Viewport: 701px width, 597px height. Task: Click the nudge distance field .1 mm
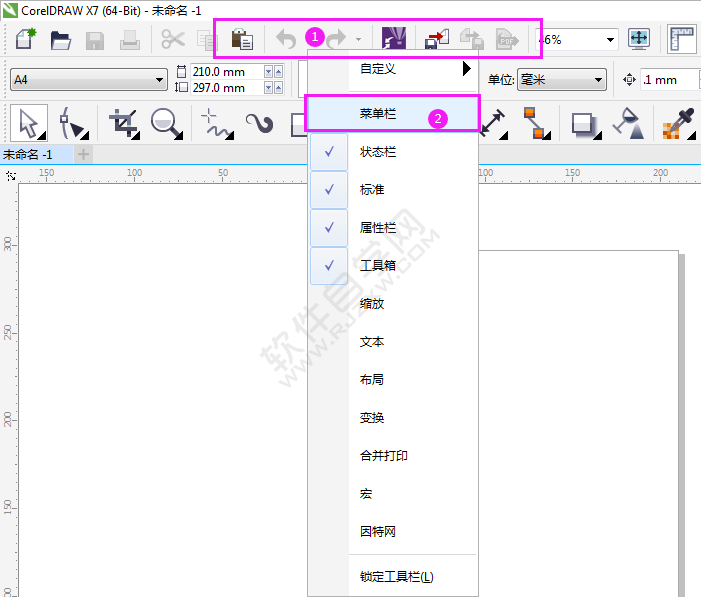coord(669,80)
